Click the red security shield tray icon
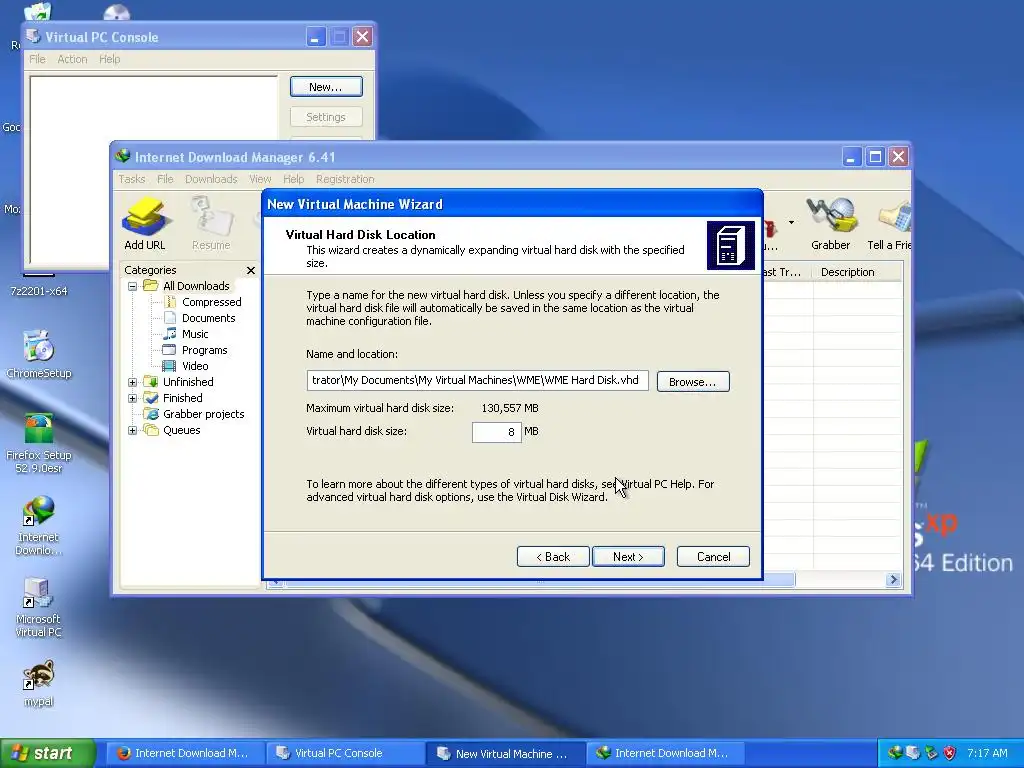 [x=950, y=753]
